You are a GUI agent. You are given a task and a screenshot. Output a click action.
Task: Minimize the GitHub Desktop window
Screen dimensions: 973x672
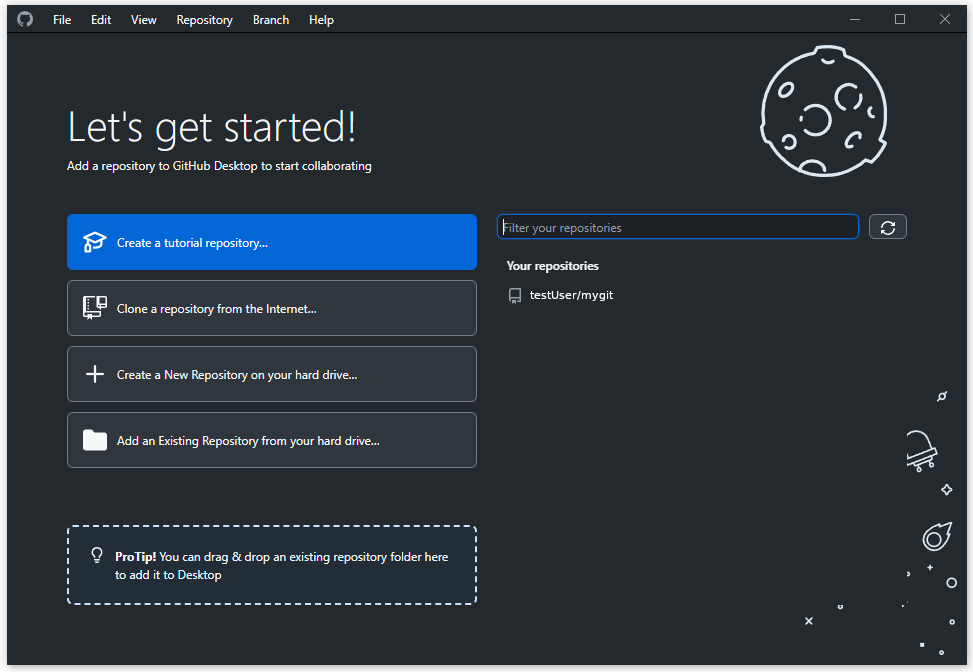click(x=854, y=19)
